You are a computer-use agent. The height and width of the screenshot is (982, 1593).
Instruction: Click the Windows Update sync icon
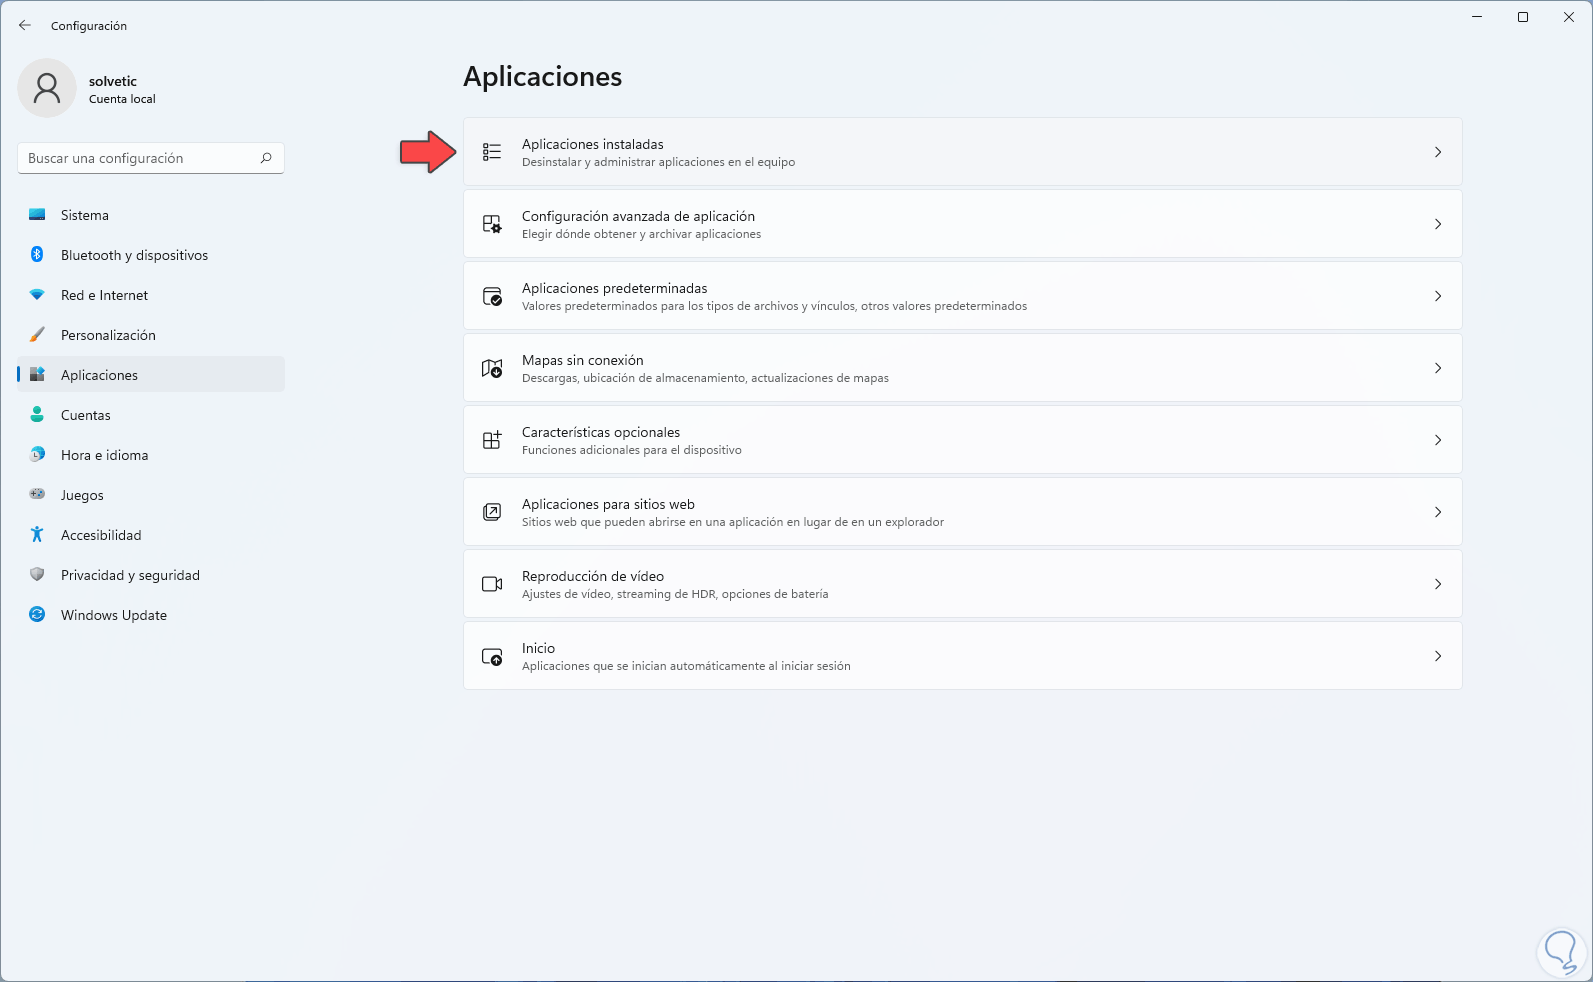coord(37,615)
